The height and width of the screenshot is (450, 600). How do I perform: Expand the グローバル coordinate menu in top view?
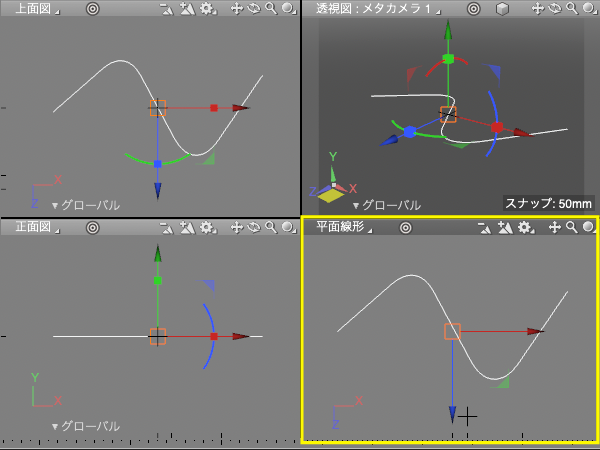pyautogui.click(x=85, y=205)
